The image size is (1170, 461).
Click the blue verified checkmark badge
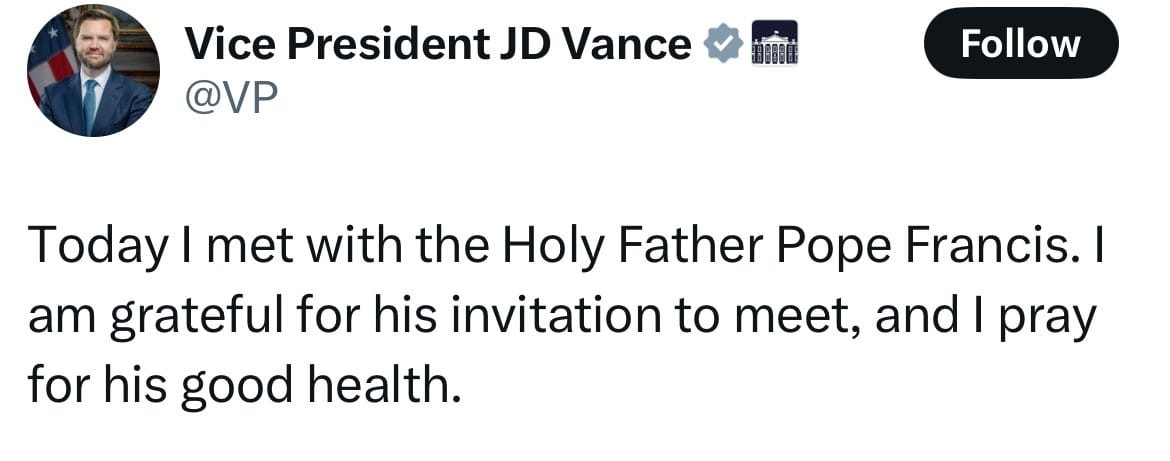722,44
